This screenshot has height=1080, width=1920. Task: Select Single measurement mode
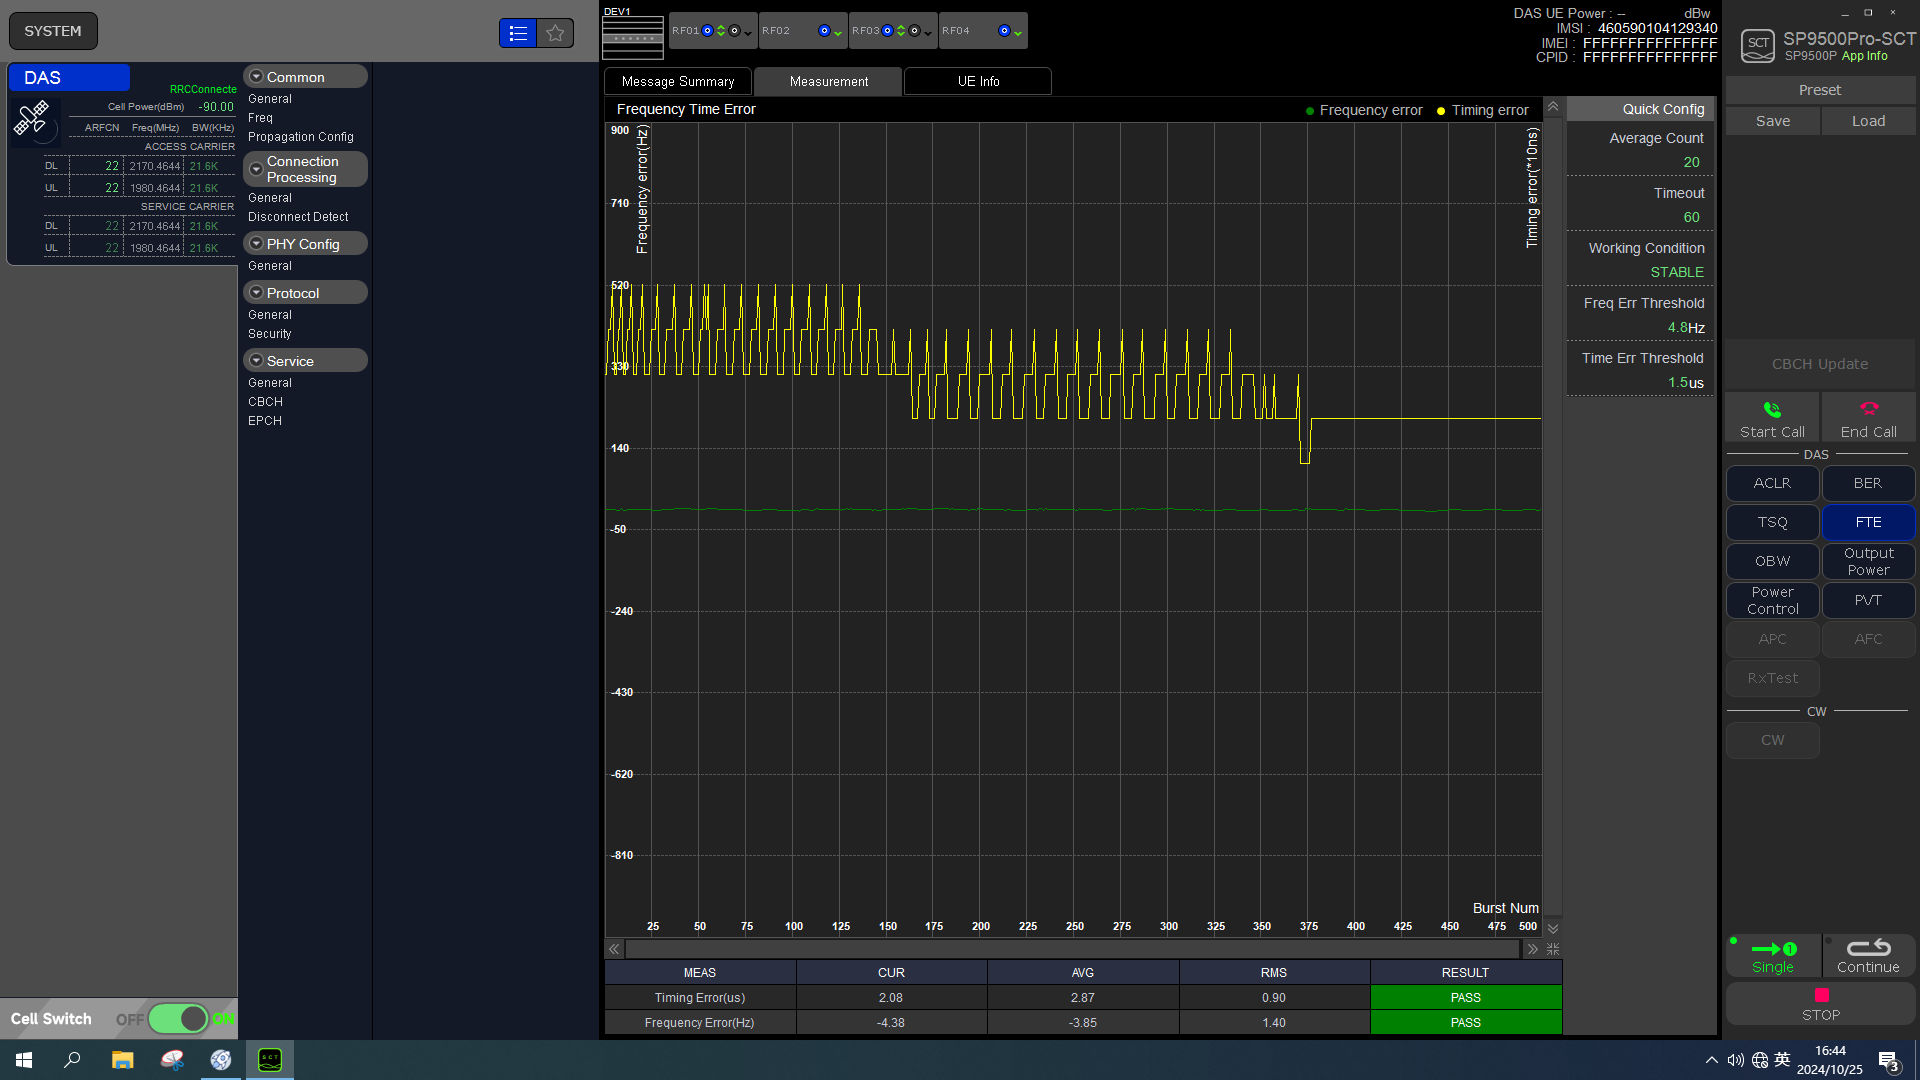(1773, 956)
